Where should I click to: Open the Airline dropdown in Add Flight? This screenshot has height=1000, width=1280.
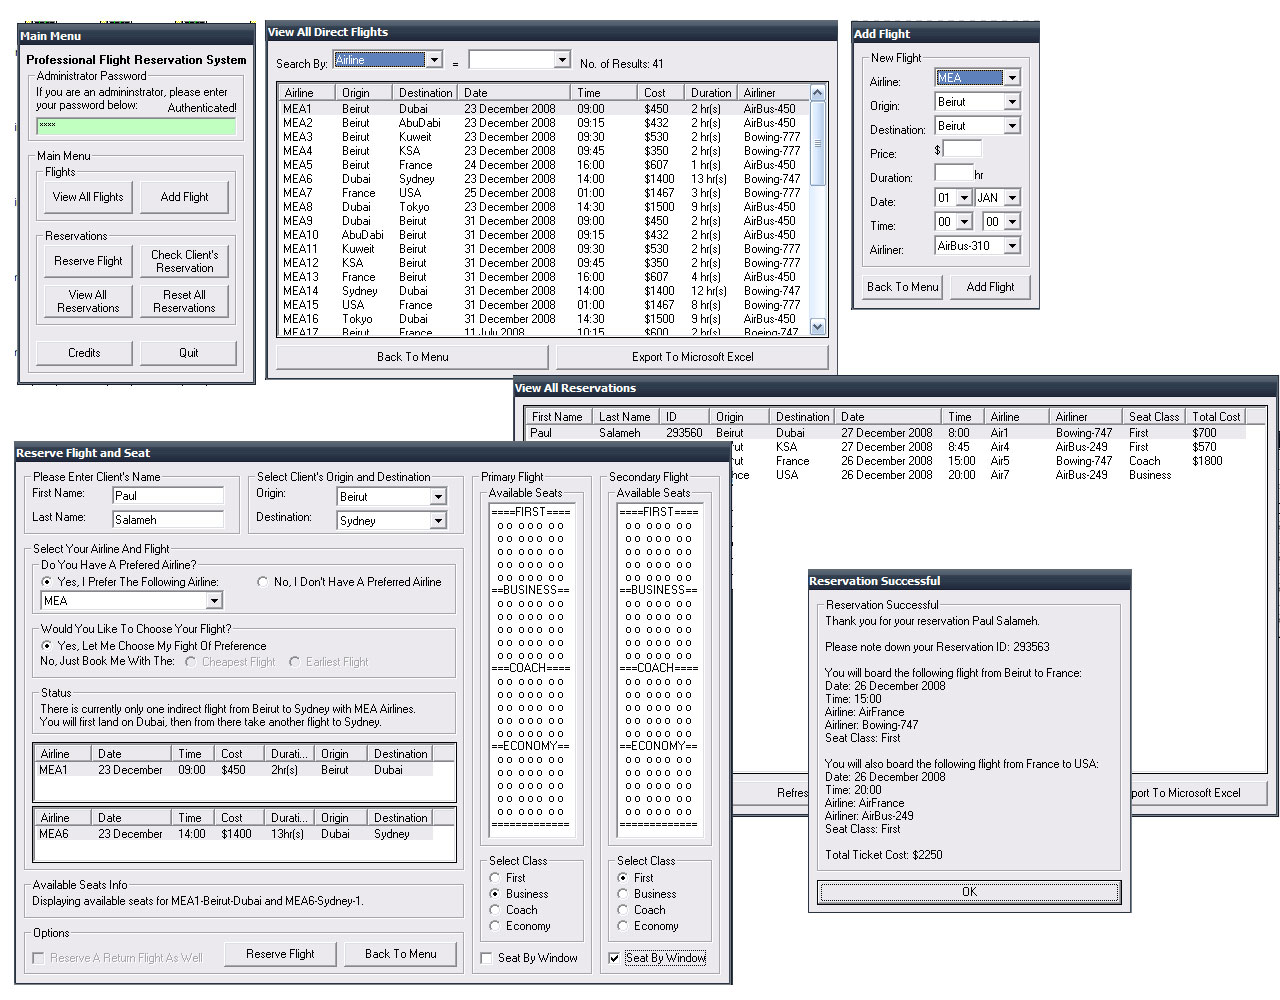[x=1012, y=78]
